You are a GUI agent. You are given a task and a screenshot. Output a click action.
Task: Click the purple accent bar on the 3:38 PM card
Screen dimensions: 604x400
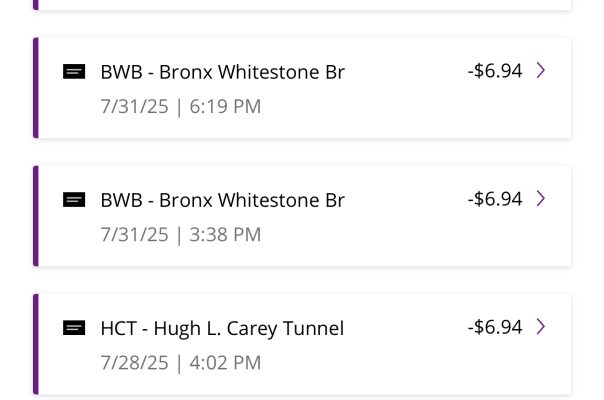click(x=36, y=216)
